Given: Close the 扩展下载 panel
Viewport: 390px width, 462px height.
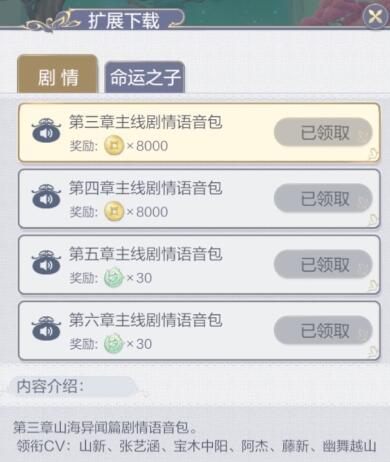Looking at the screenshot, I should click(x=375, y=16).
